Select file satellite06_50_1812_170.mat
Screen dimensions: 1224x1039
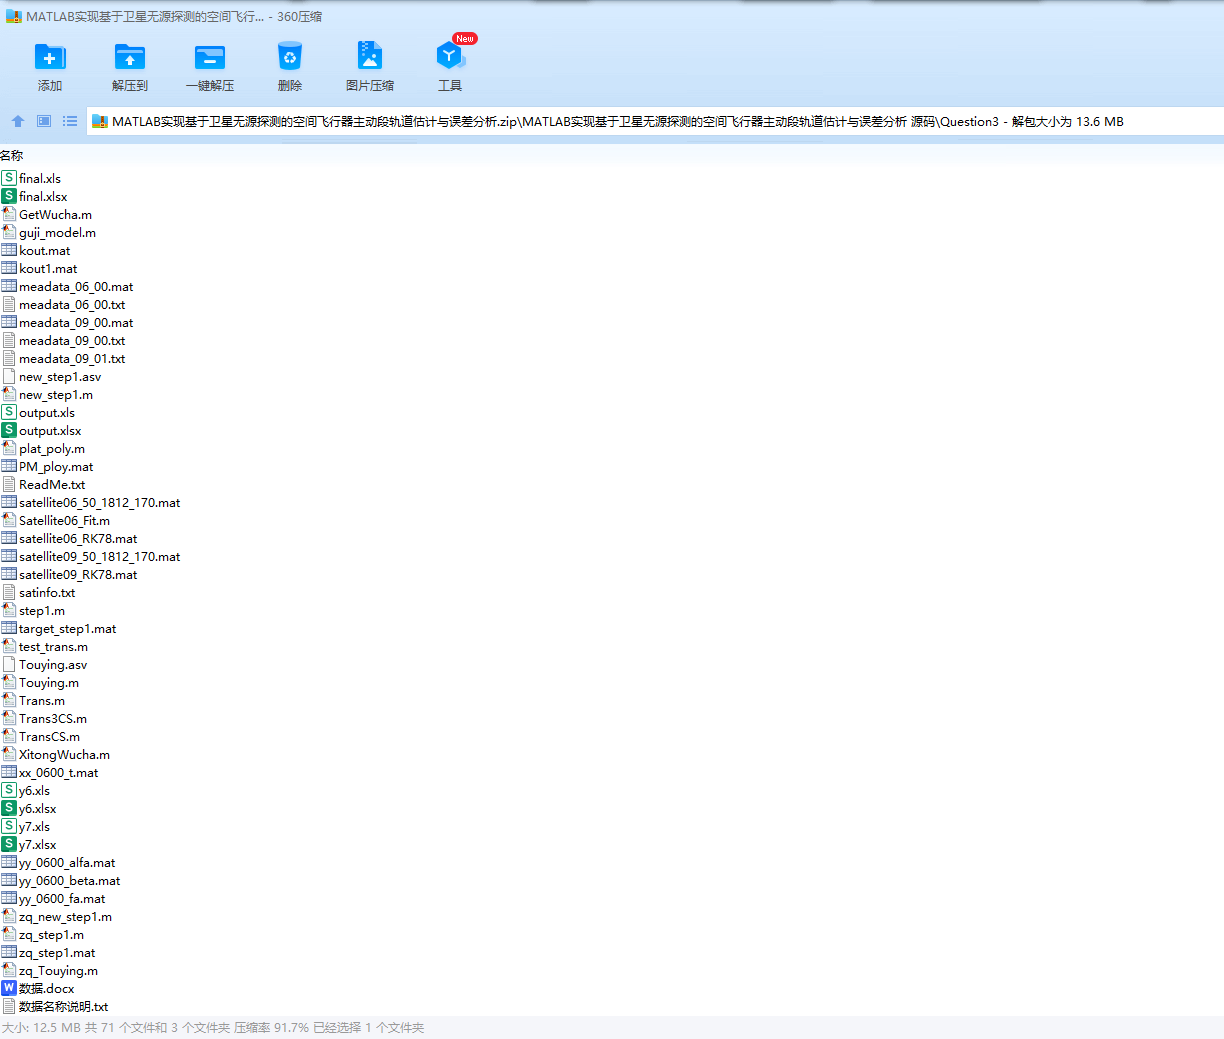[x=100, y=503]
